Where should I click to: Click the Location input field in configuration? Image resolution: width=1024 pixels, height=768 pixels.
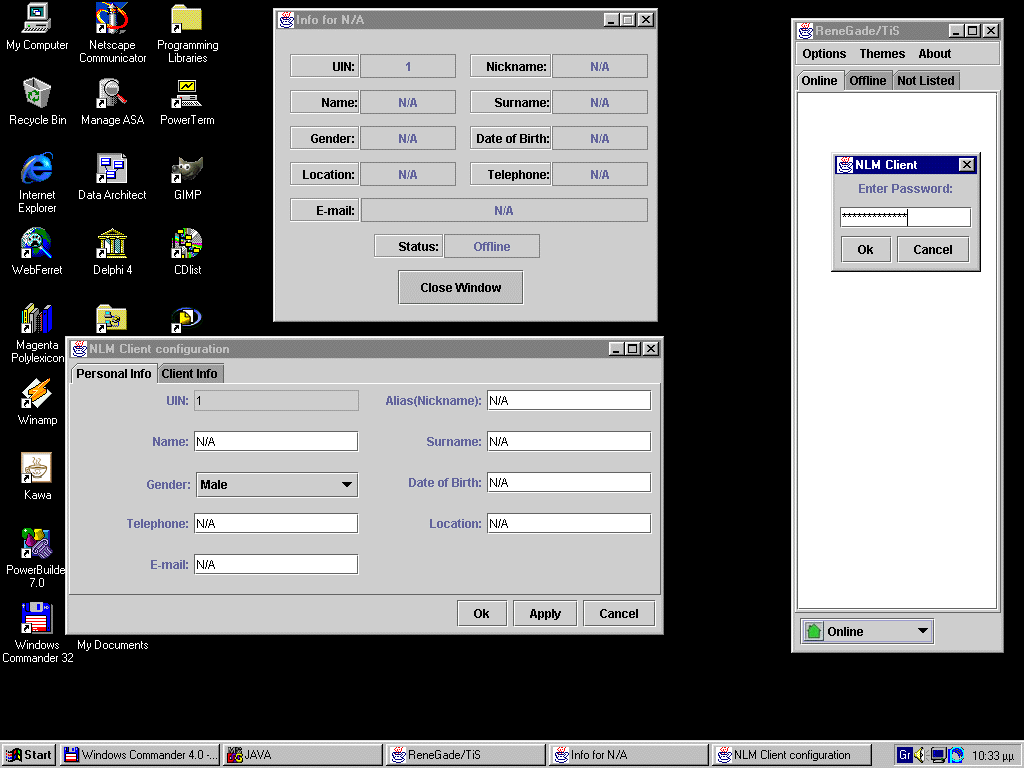coord(569,523)
